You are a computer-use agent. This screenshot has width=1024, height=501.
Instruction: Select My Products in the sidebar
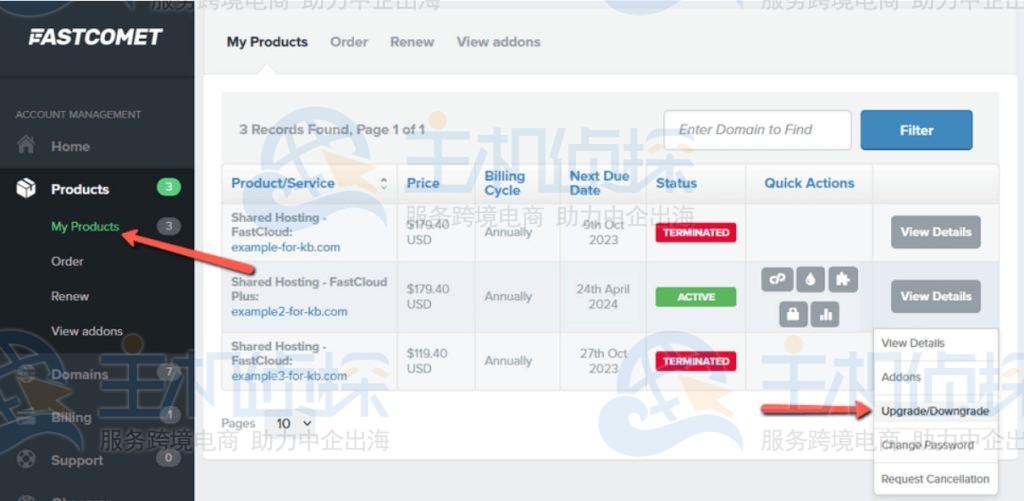pos(85,227)
